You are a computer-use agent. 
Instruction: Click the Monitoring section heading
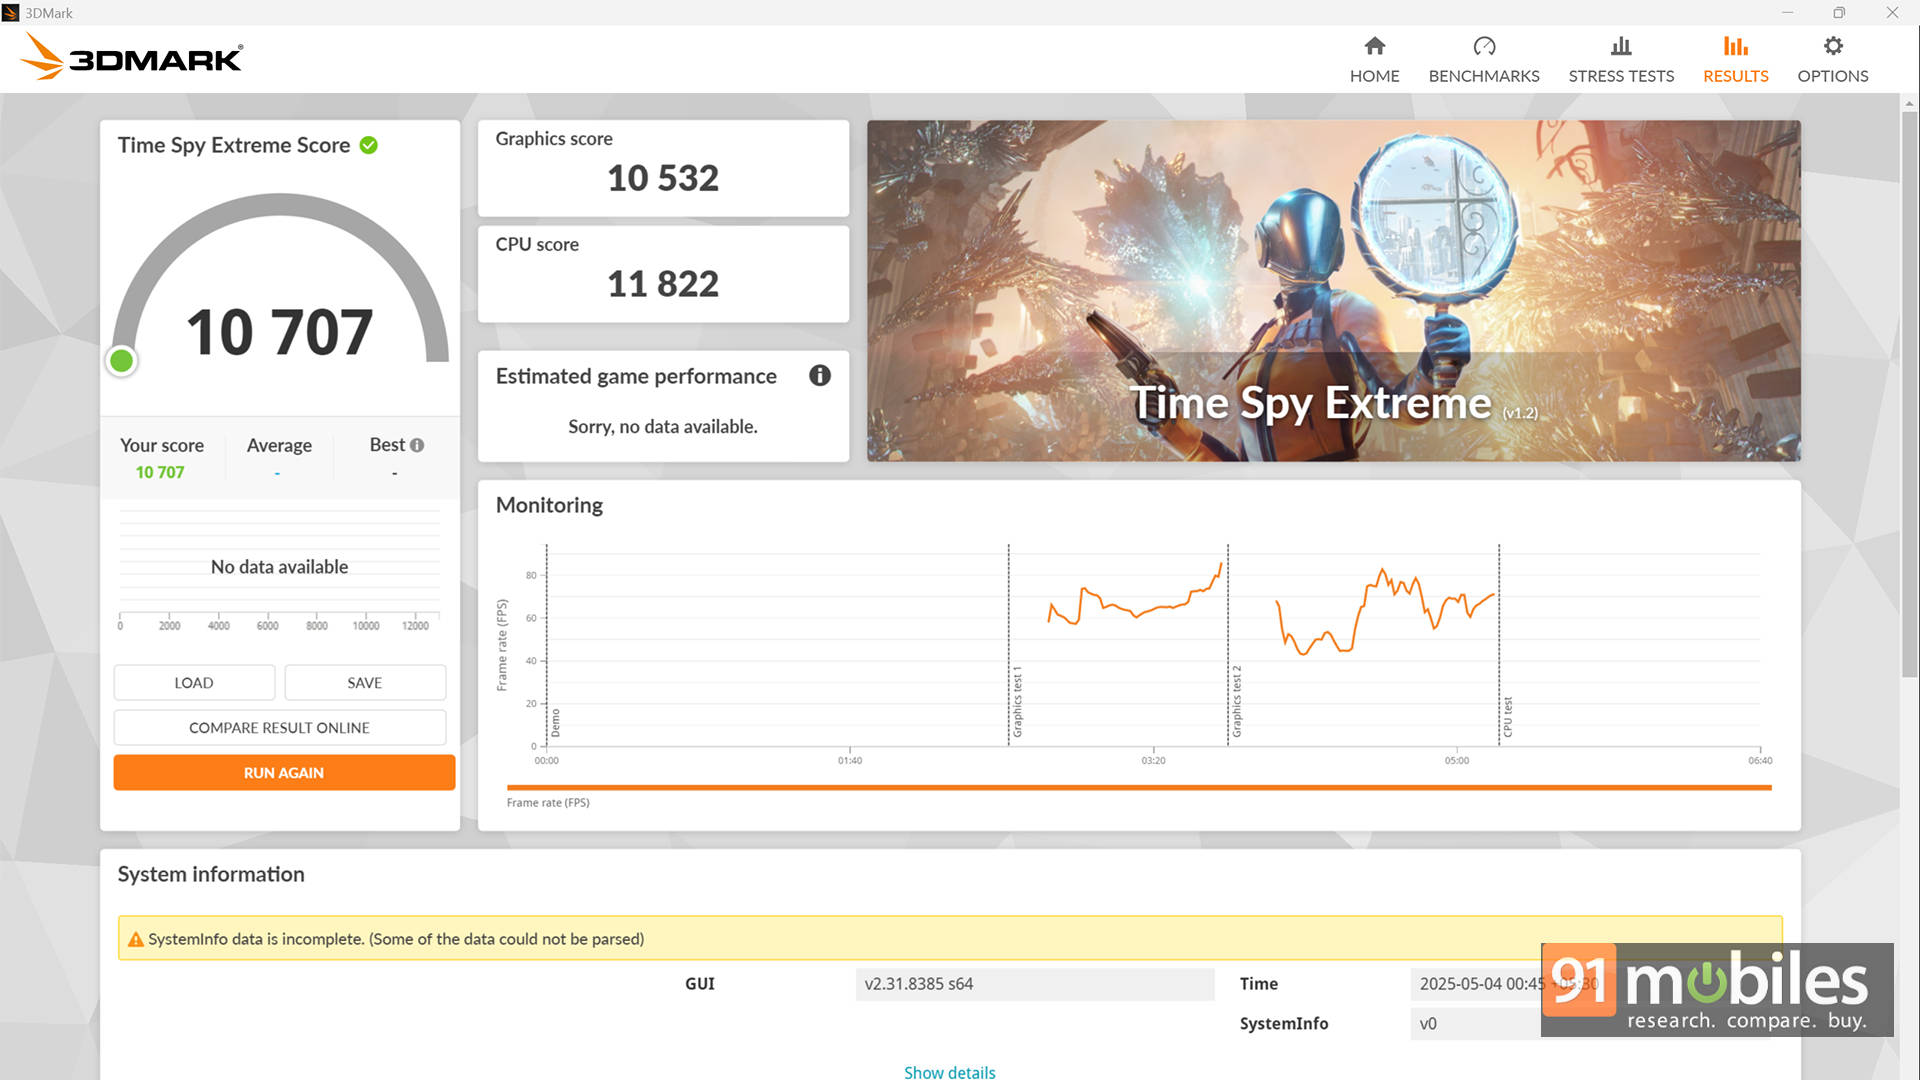(549, 505)
